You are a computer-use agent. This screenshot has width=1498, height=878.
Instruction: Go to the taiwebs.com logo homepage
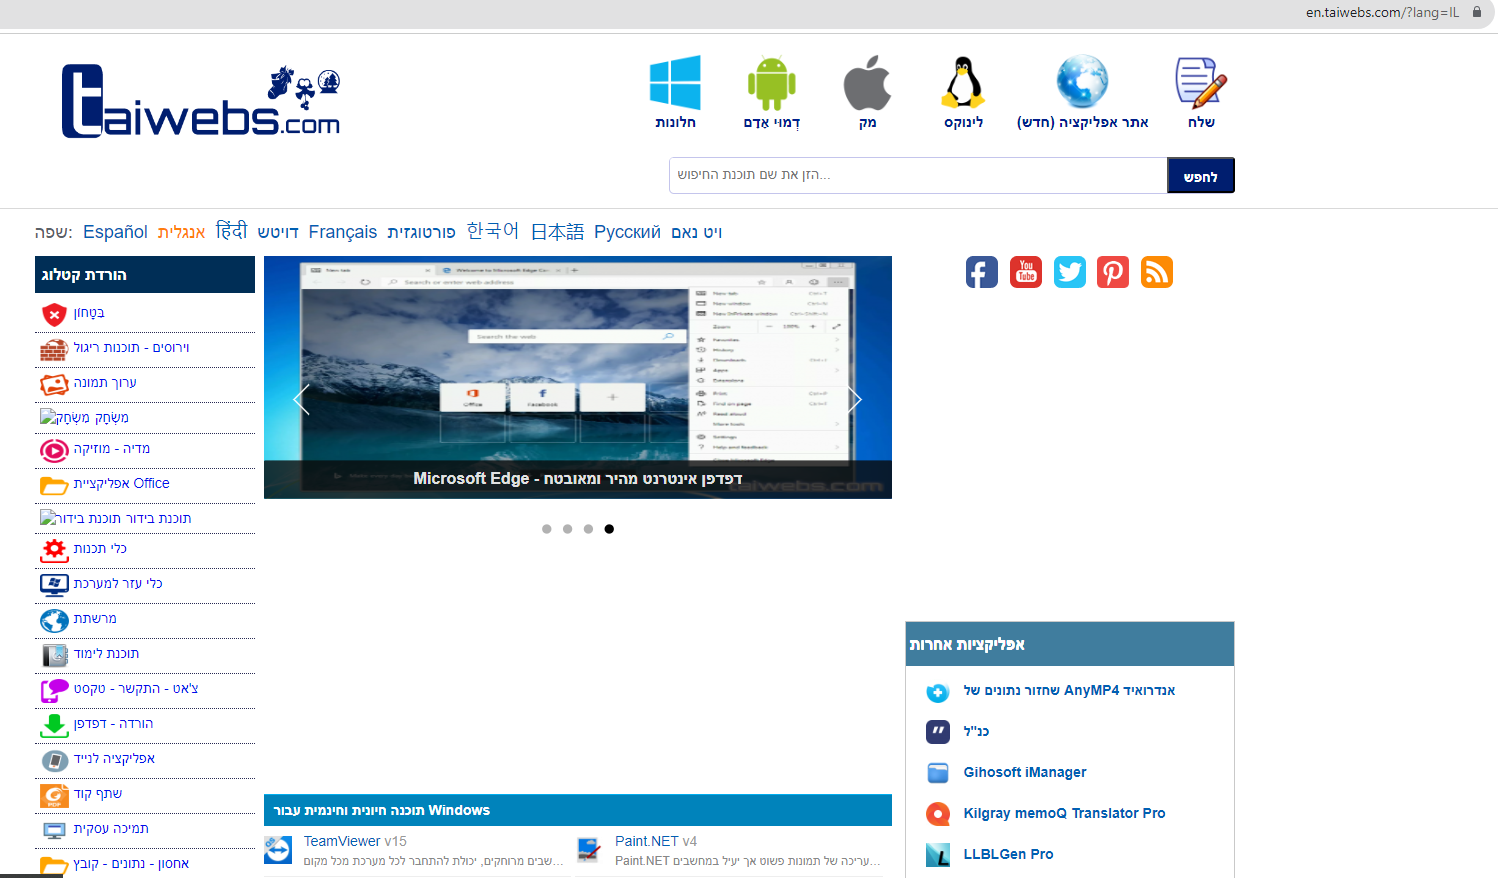[x=201, y=101]
